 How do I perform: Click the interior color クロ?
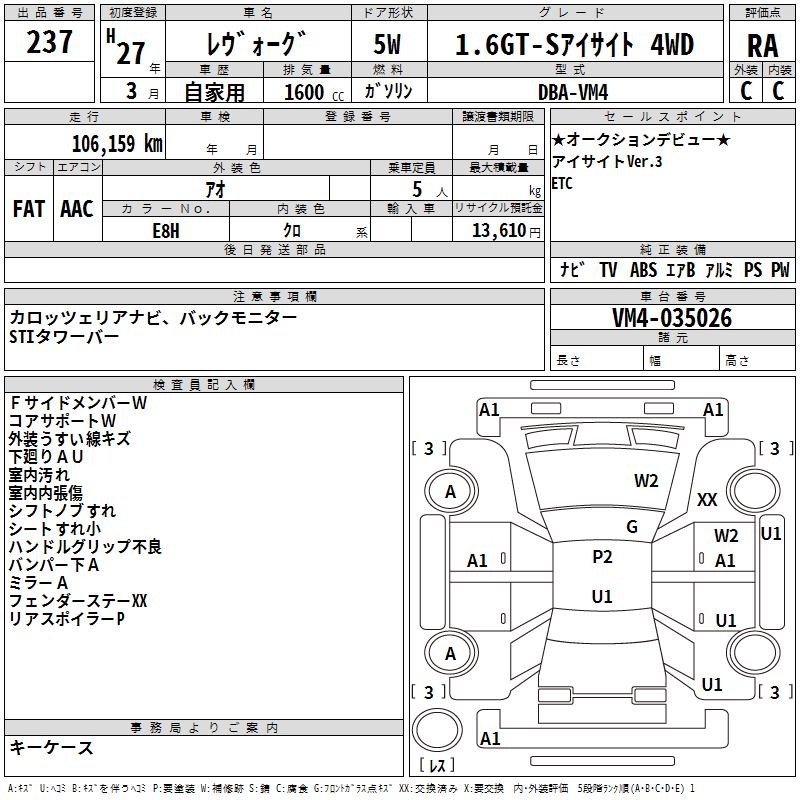point(292,231)
